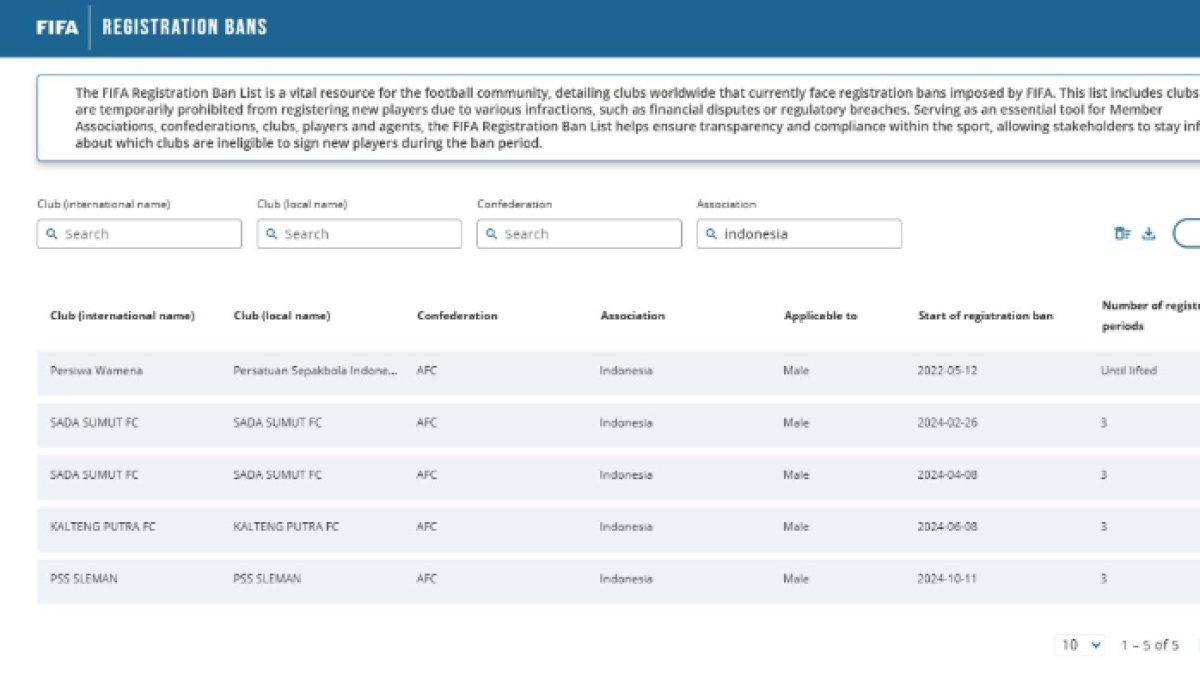Click the FIFA logo in the header

pyautogui.click(x=57, y=27)
